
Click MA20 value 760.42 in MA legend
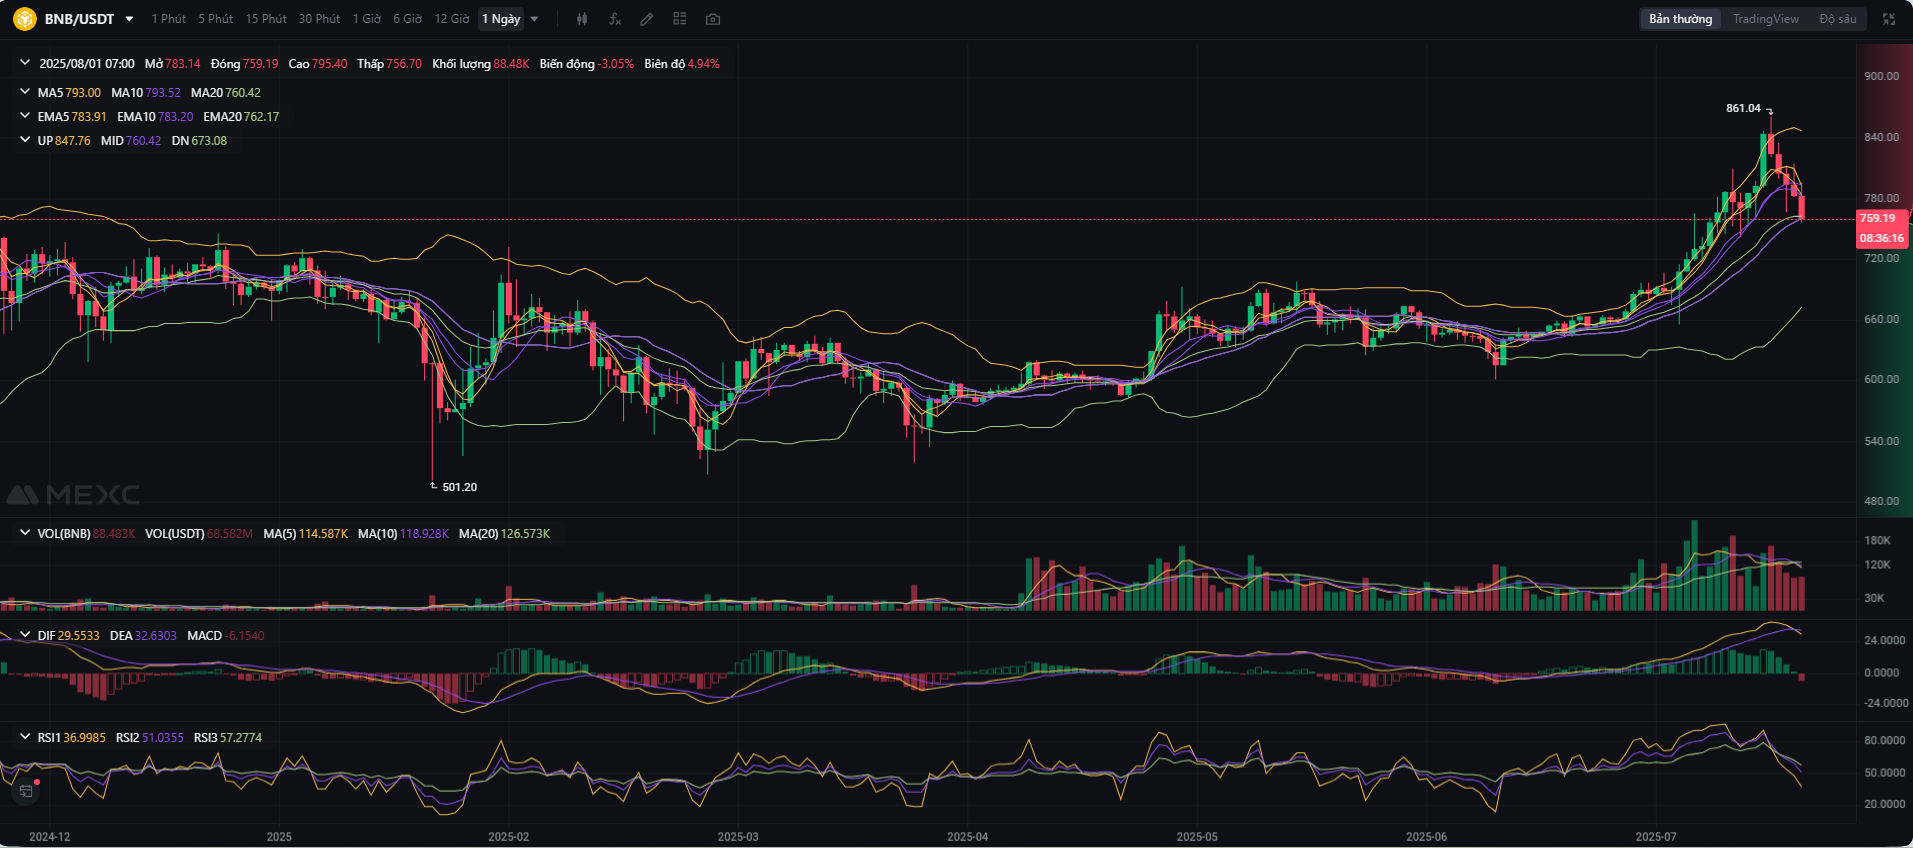tap(243, 92)
